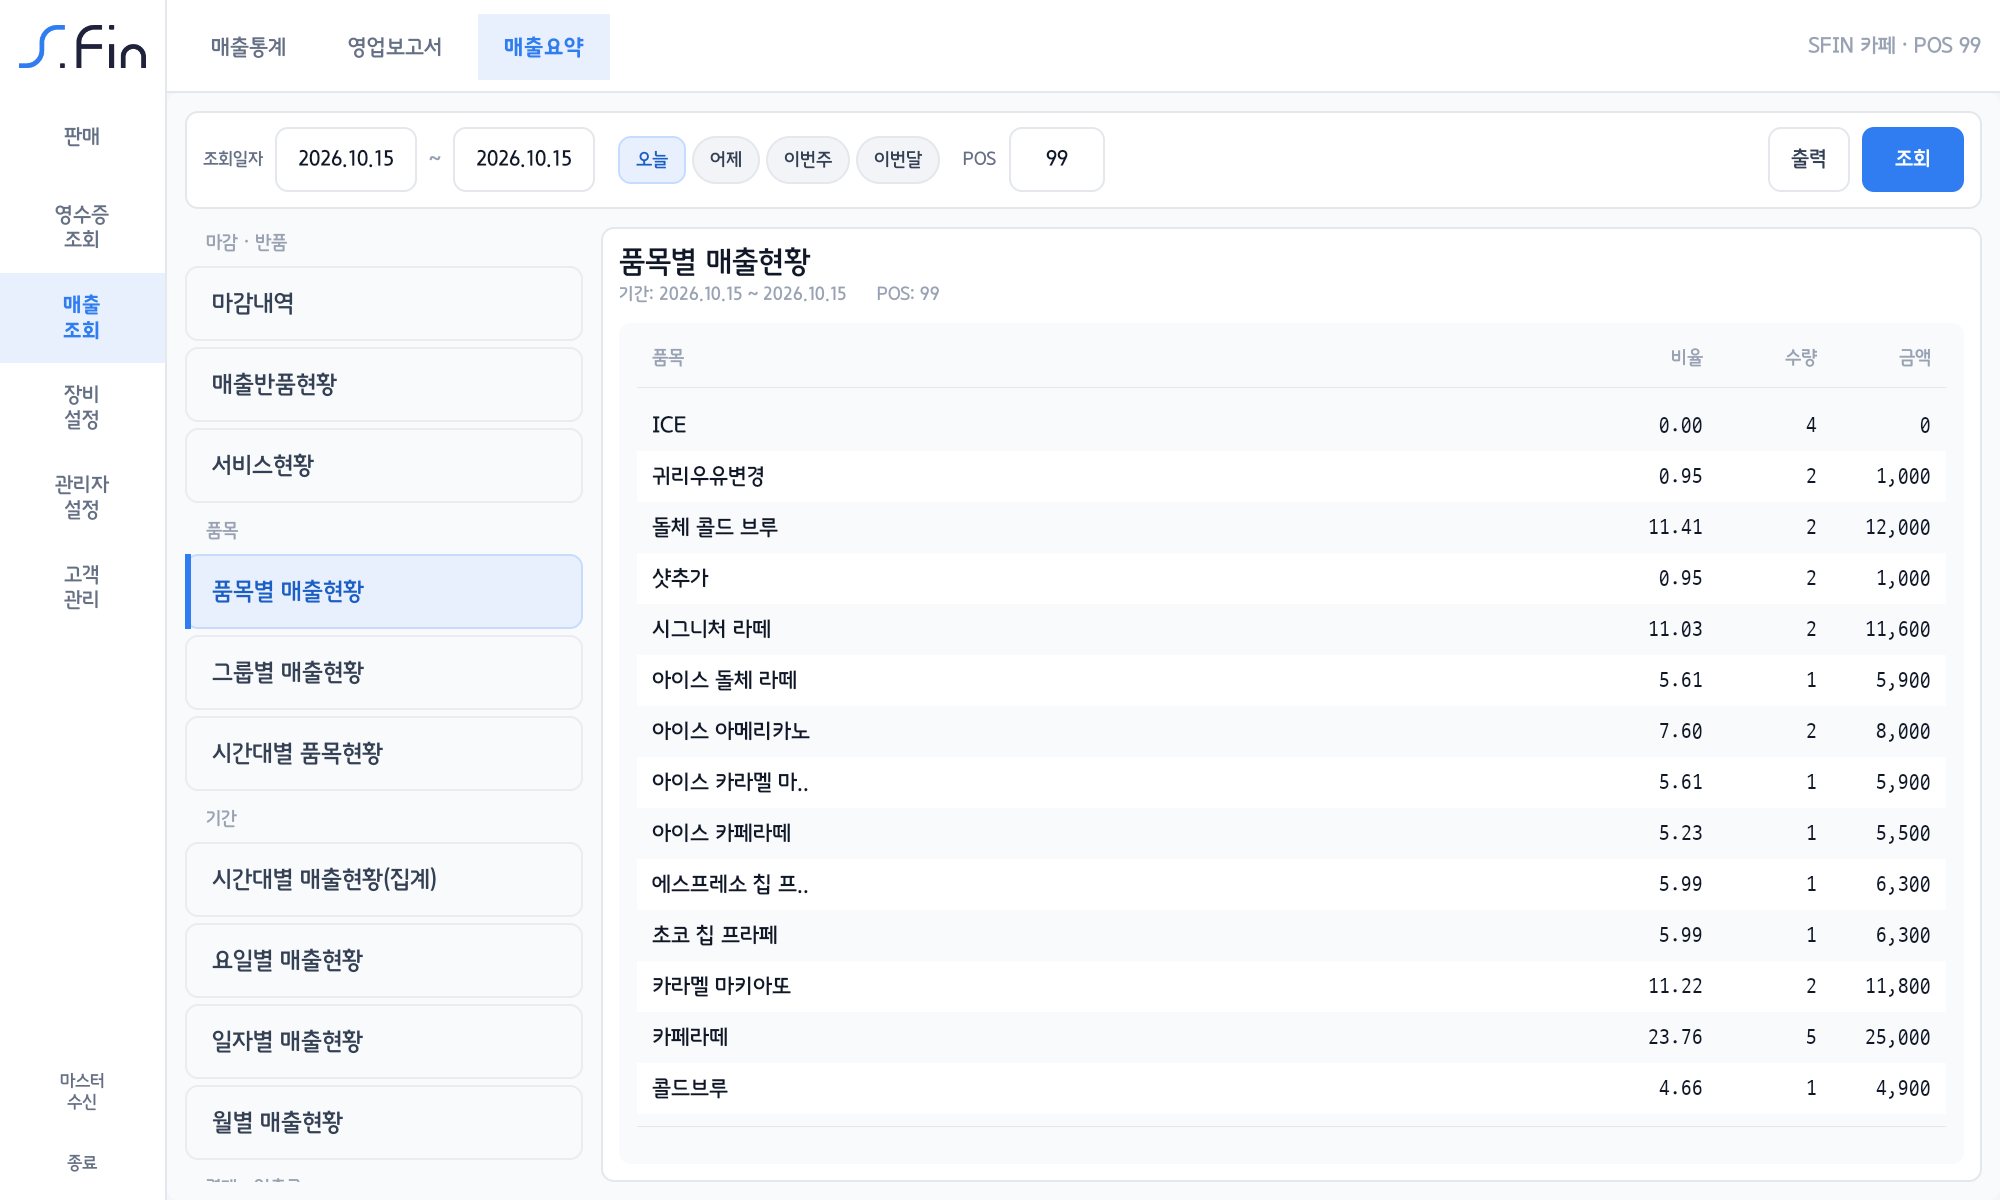Image resolution: width=2000 pixels, height=1200 pixels.
Task: Open the 월별 매출현황 report
Action: tap(384, 1123)
